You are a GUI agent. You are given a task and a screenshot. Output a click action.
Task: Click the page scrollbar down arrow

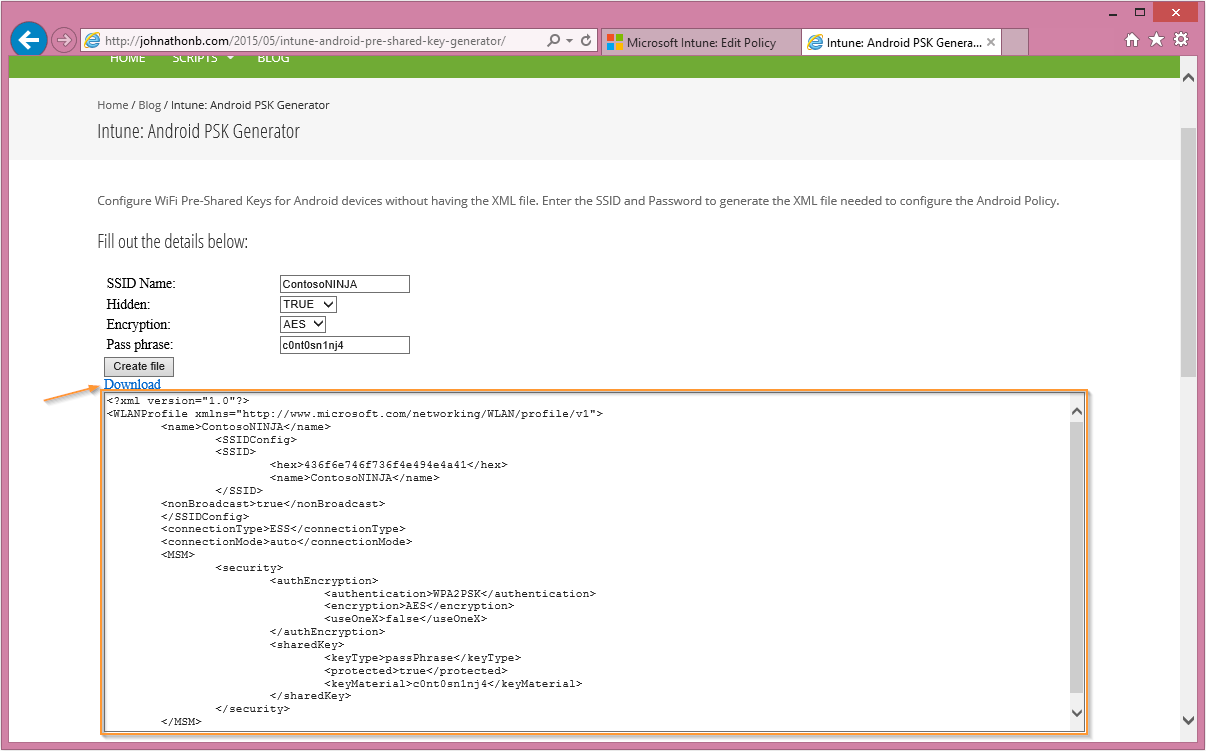tap(1188, 720)
